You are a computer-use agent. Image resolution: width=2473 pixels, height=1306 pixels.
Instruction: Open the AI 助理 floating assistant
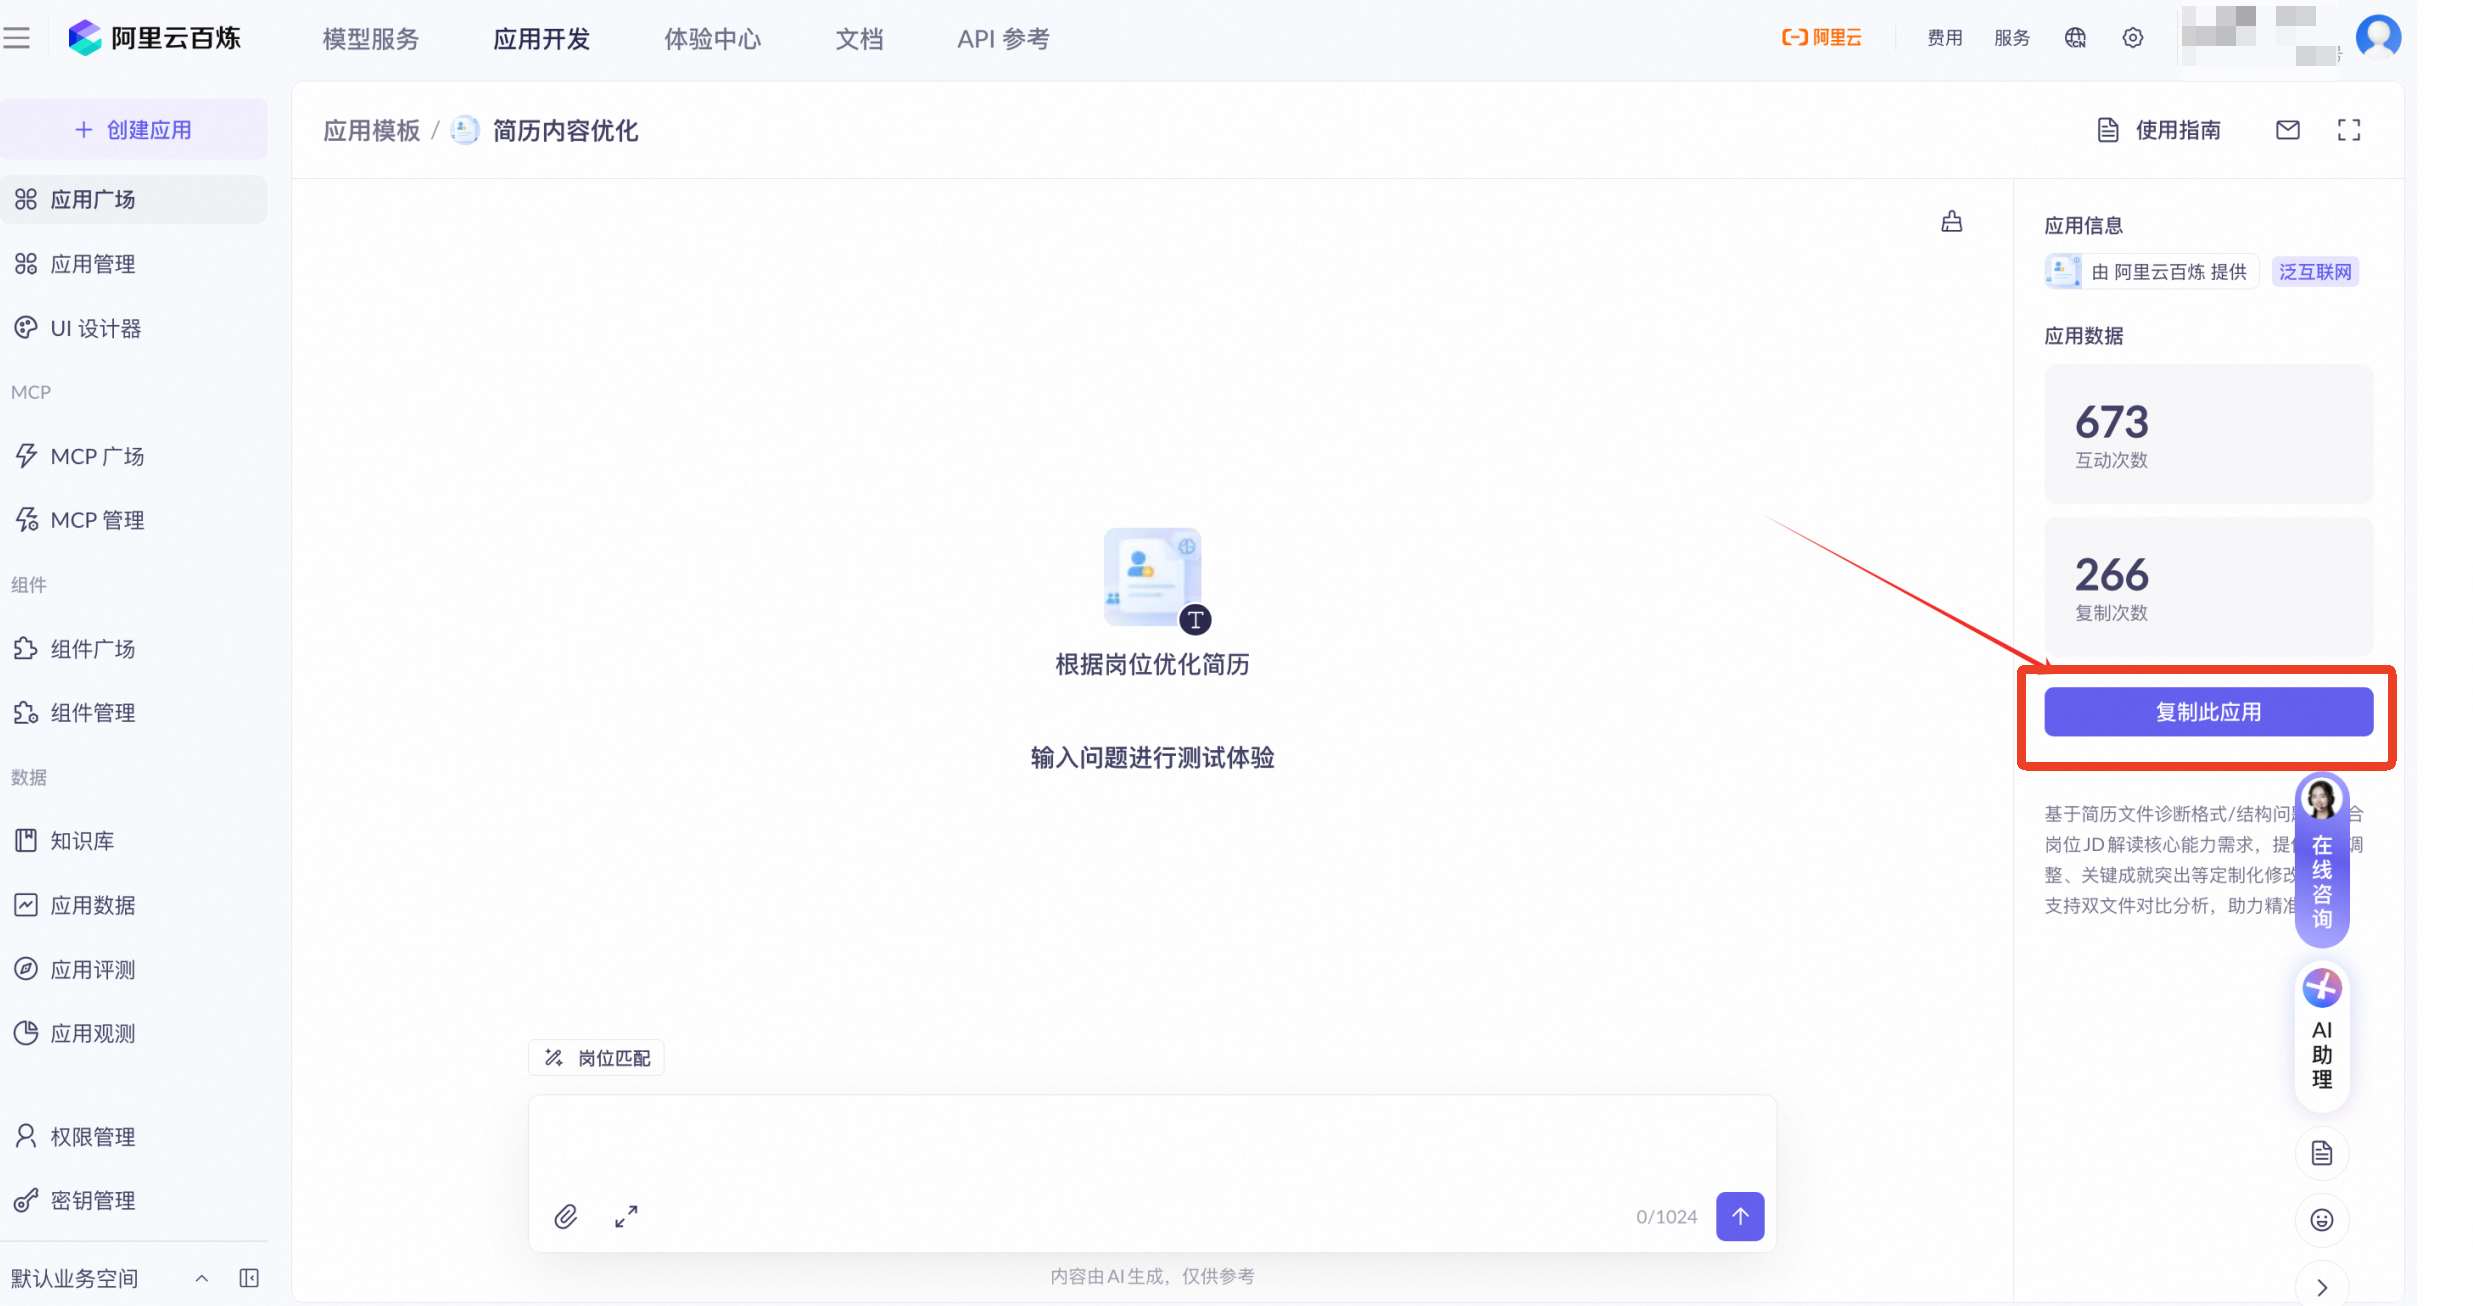2321,1035
